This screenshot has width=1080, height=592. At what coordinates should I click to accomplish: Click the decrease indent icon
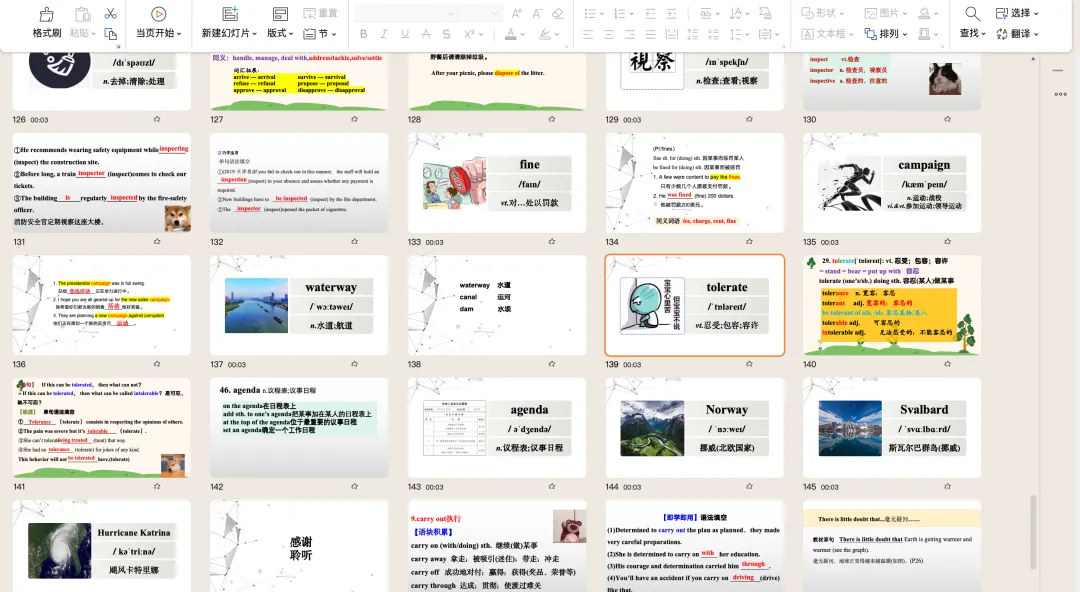650,14
